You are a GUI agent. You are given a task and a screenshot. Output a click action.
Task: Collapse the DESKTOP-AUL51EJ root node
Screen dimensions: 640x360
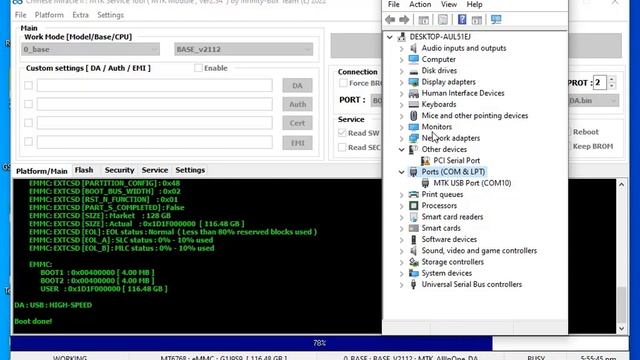click(x=390, y=37)
